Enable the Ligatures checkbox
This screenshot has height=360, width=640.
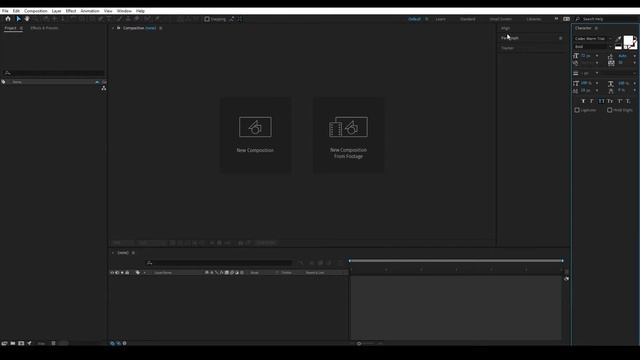point(577,110)
